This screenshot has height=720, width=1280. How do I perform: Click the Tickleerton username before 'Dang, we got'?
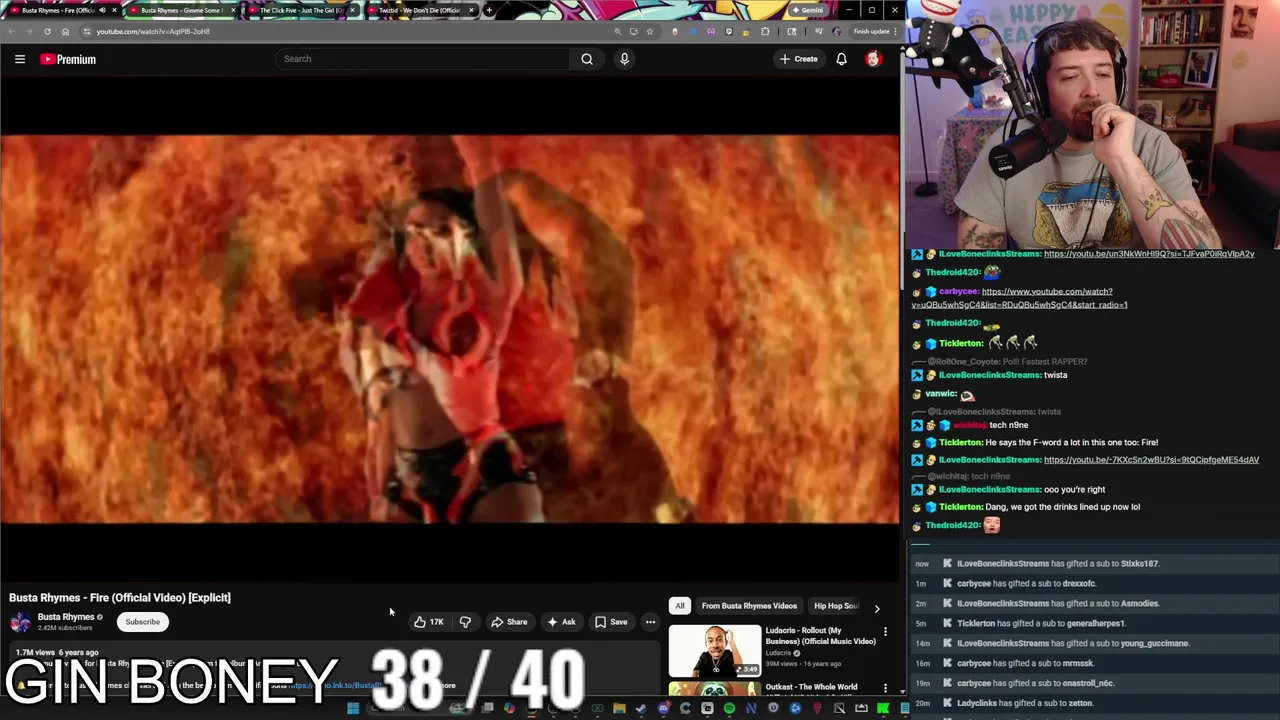point(960,507)
